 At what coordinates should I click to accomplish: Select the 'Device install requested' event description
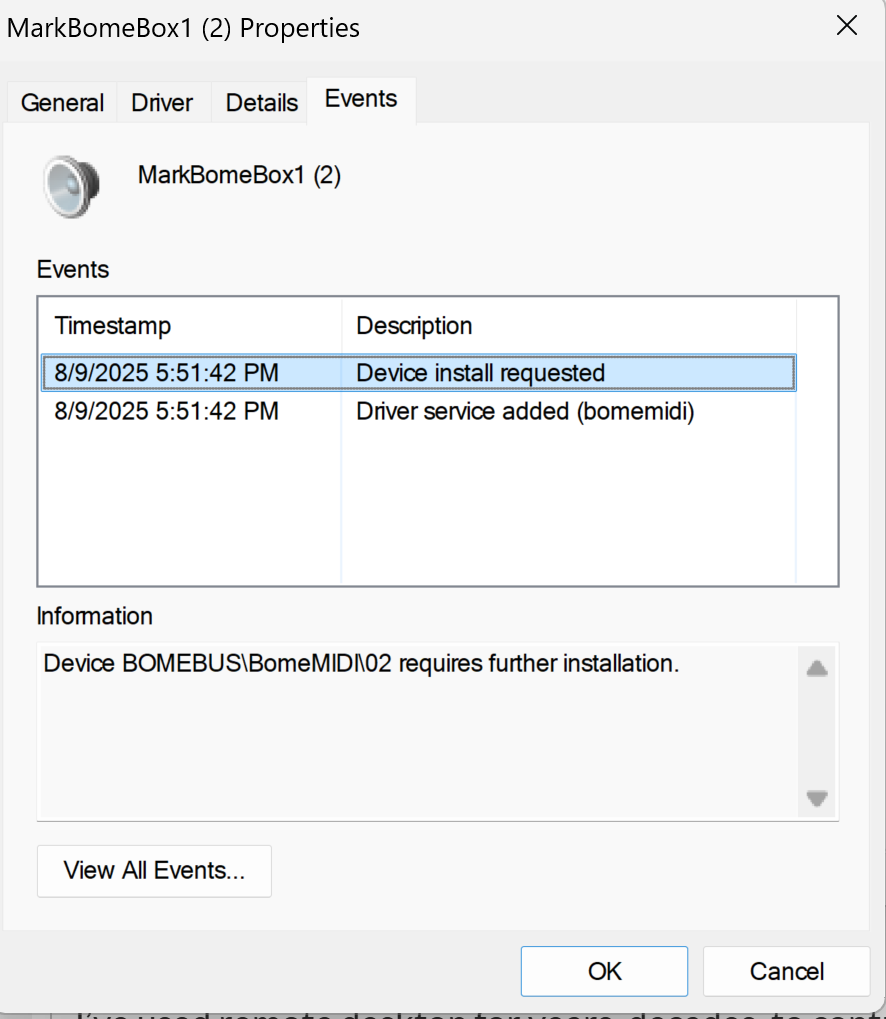[x=480, y=373]
